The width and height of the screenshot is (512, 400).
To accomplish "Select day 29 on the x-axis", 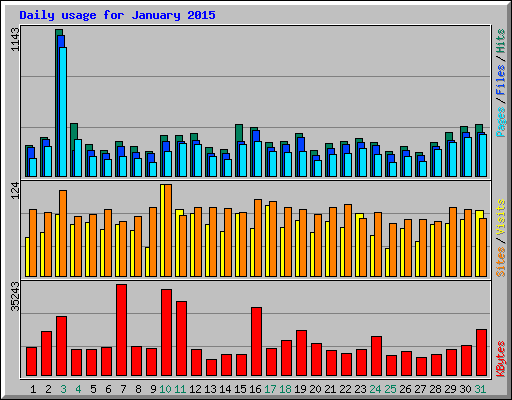I will (x=450, y=389).
